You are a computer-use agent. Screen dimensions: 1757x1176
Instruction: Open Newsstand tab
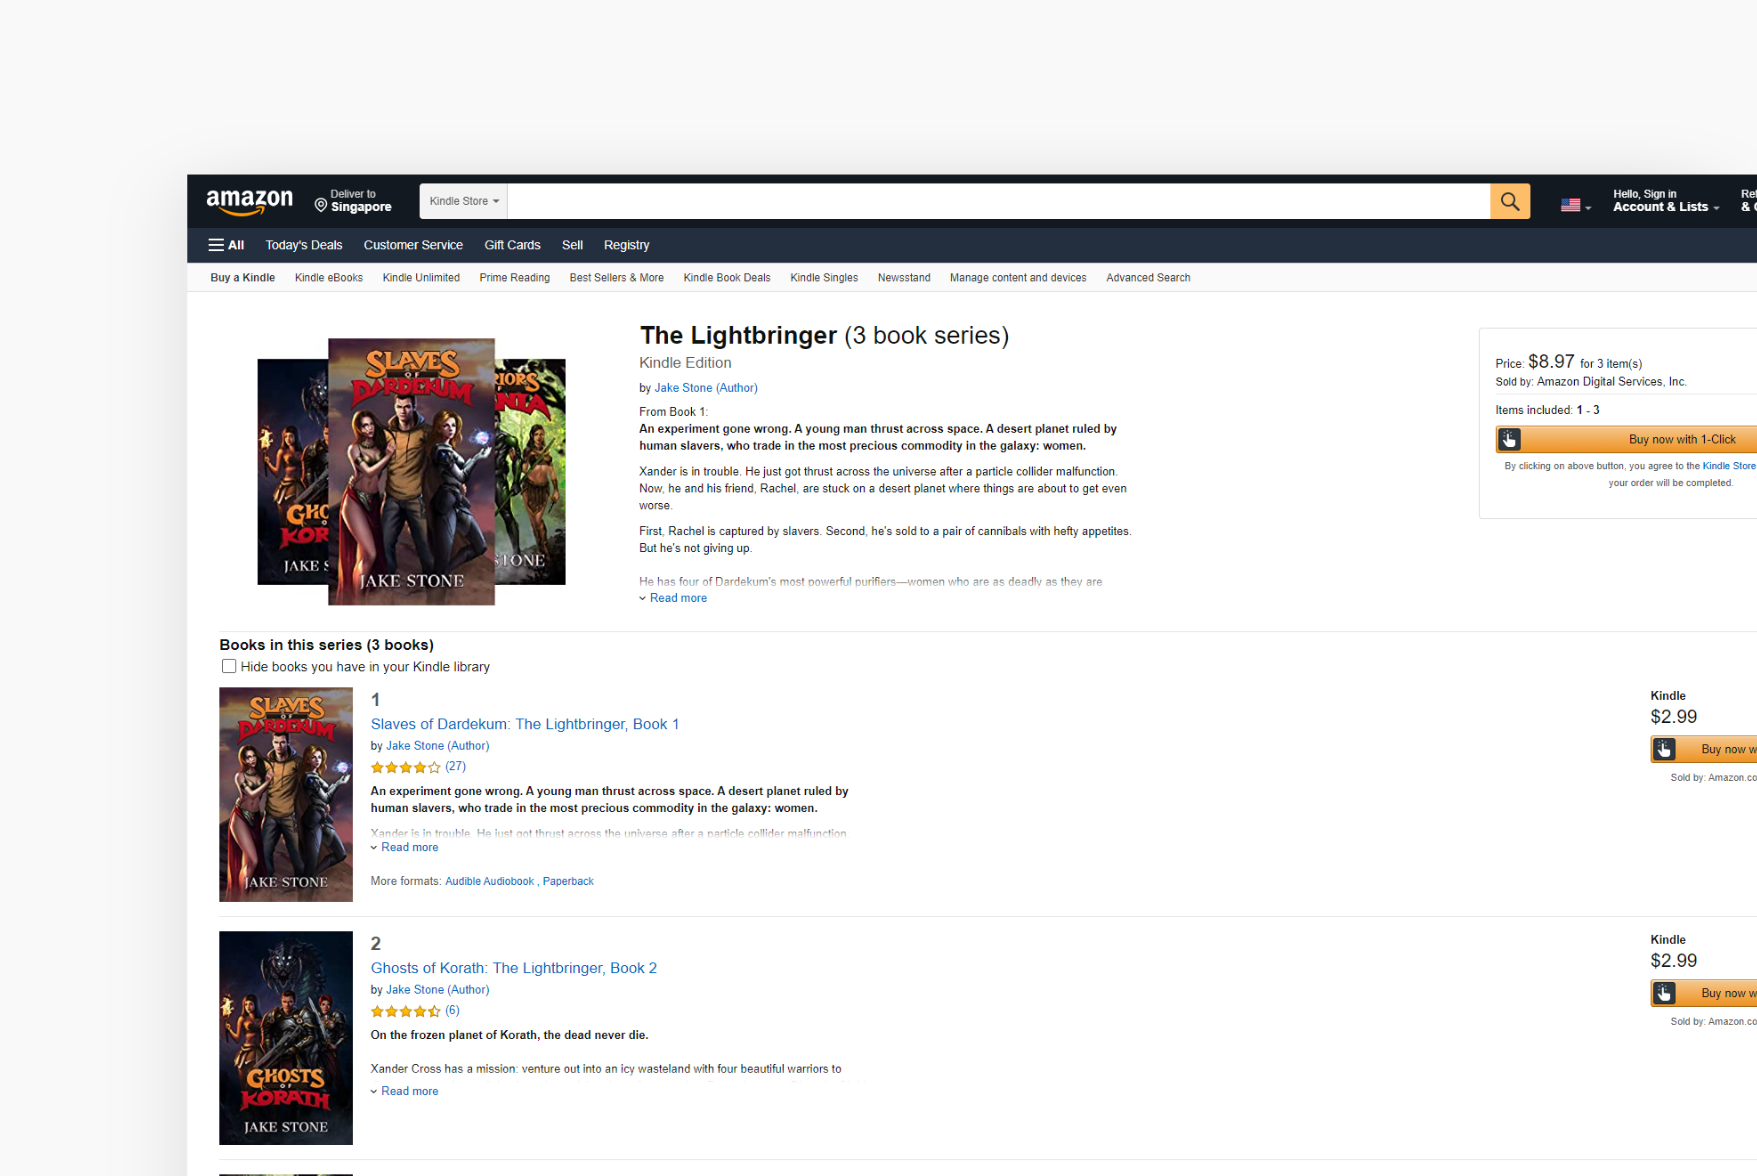click(x=903, y=278)
